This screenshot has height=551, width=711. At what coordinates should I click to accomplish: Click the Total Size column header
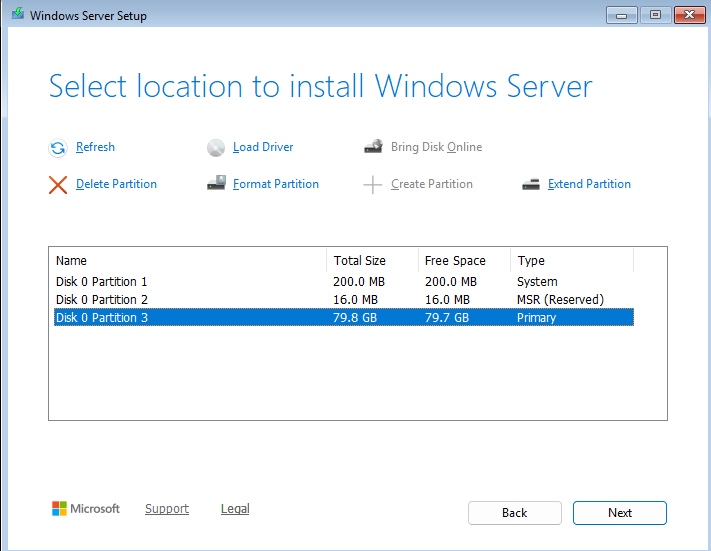[x=372, y=260]
